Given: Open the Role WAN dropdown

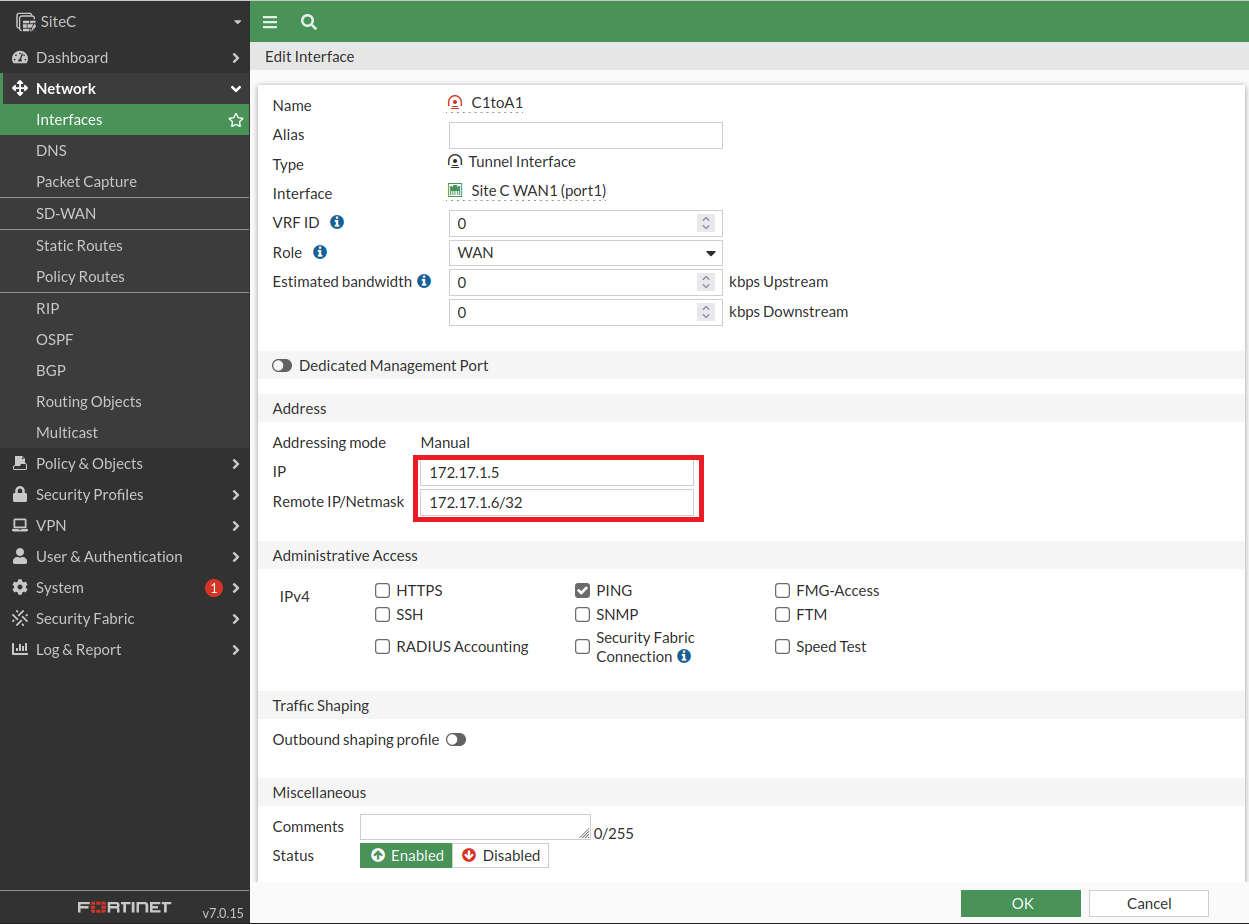Looking at the screenshot, I should (x=586, y=253).
